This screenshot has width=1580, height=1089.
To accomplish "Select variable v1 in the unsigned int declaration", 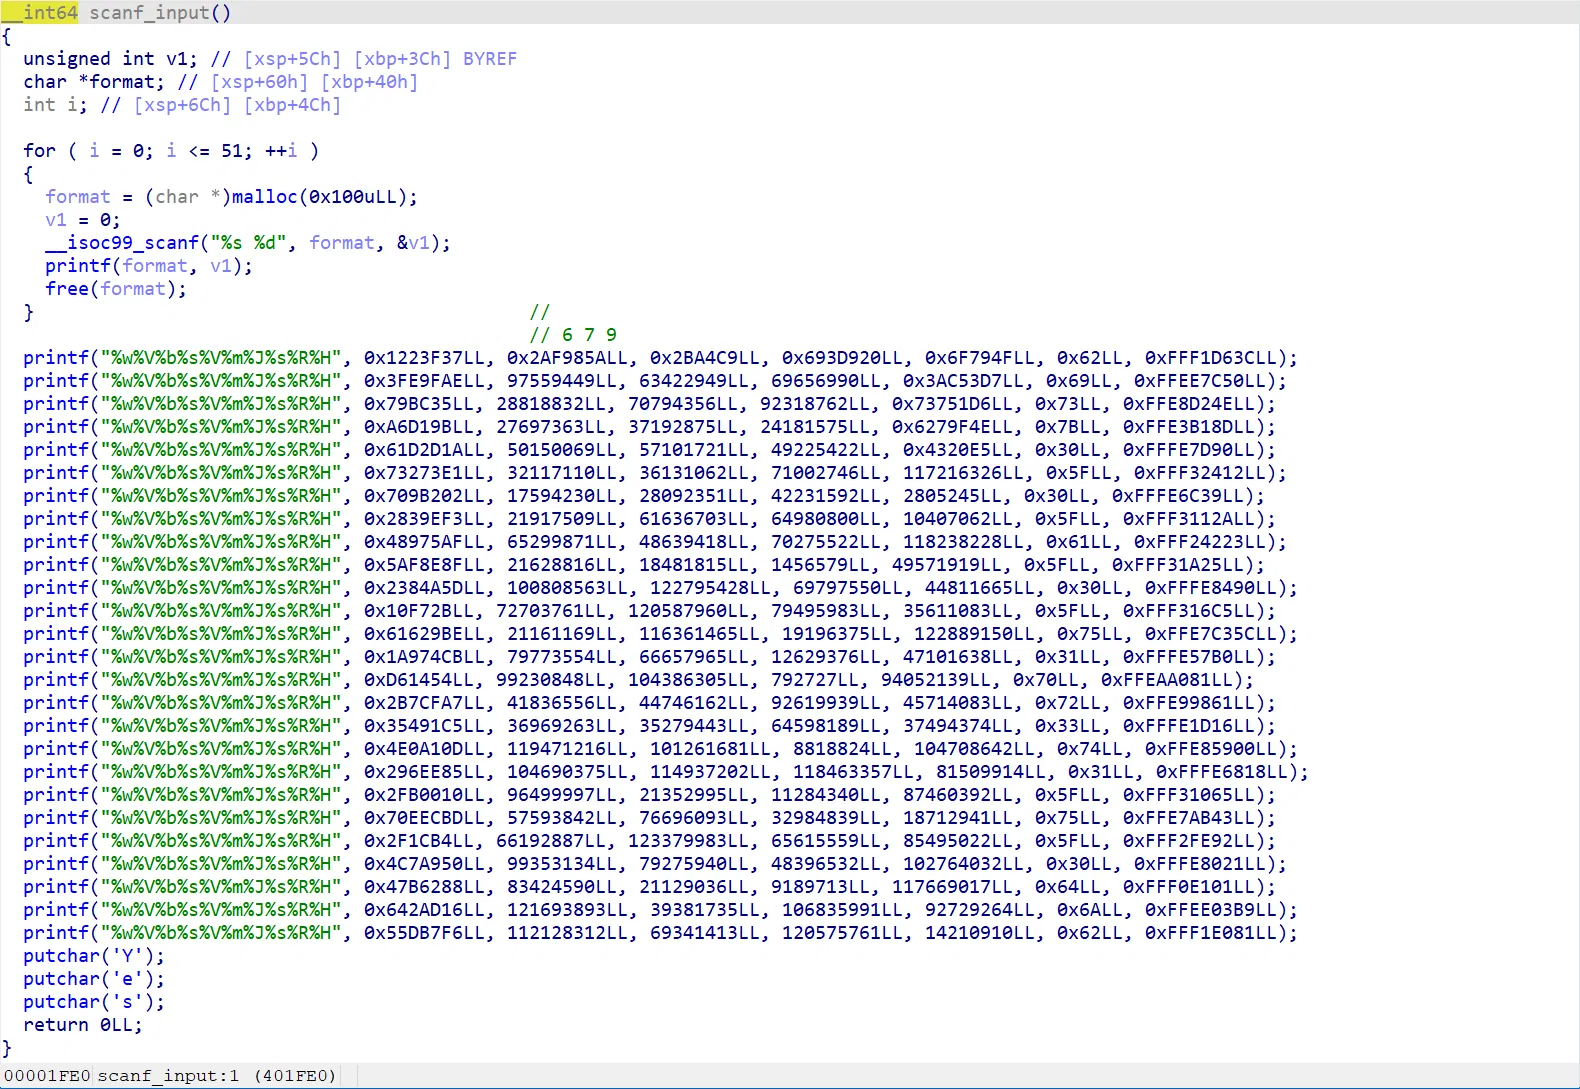I will 176,59.
